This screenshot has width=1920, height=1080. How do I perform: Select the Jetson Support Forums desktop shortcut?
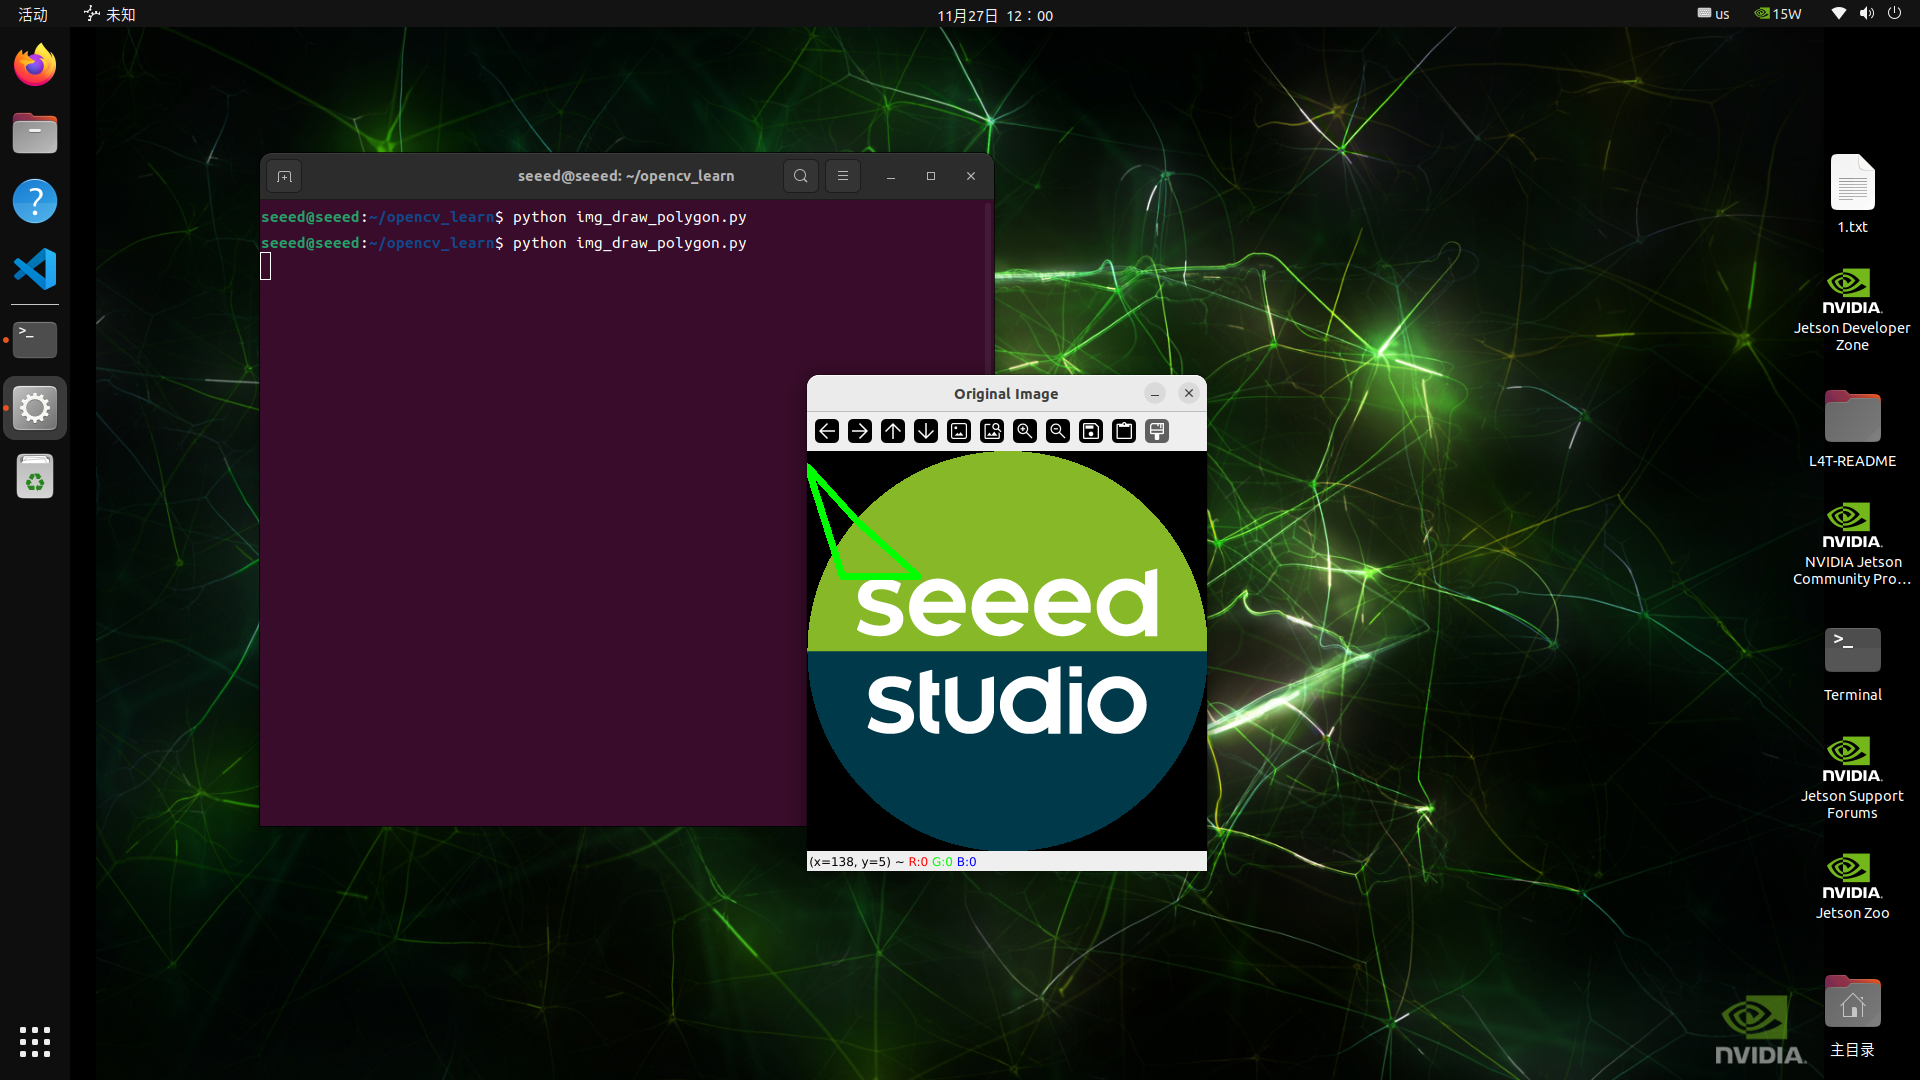coord(1852,778)
